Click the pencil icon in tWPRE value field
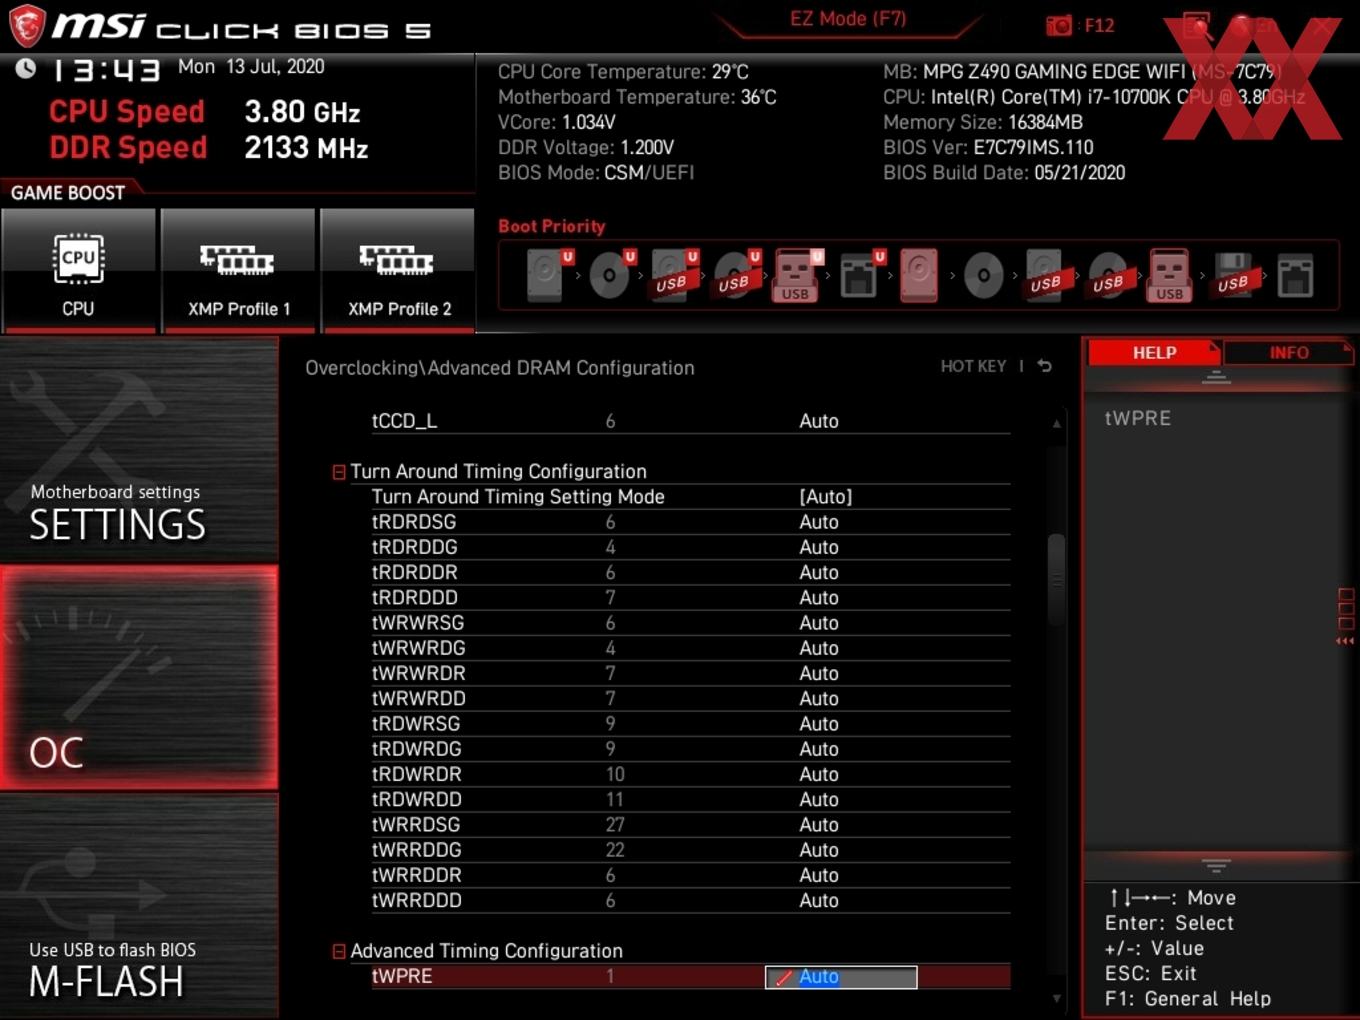This screenshot has width=1360, height=1020. (784, 977)
